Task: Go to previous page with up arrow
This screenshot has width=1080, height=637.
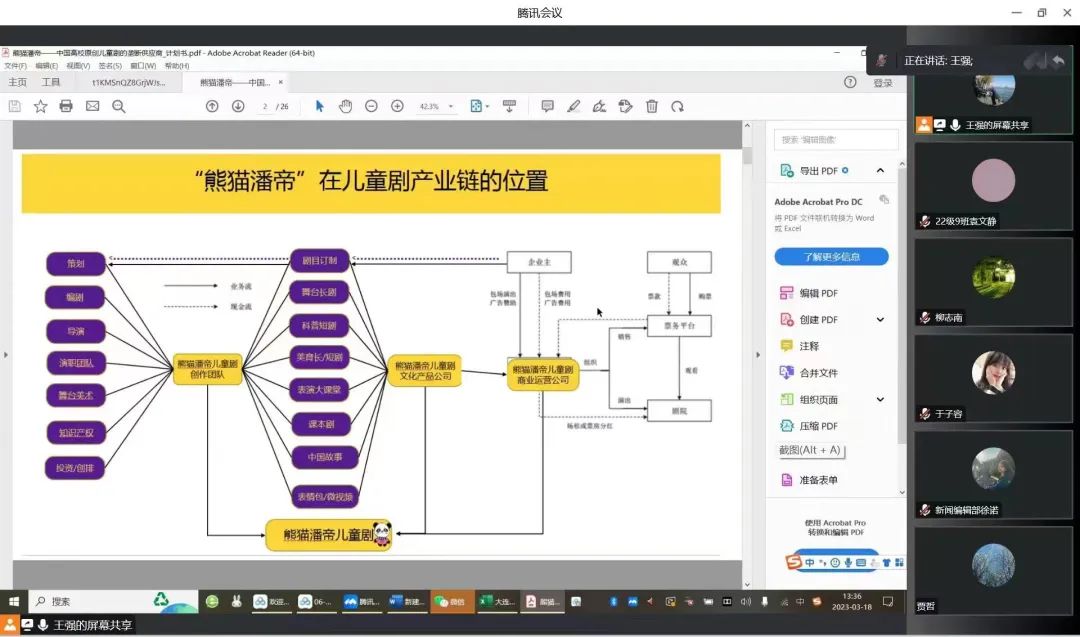Action: [212, 106]
